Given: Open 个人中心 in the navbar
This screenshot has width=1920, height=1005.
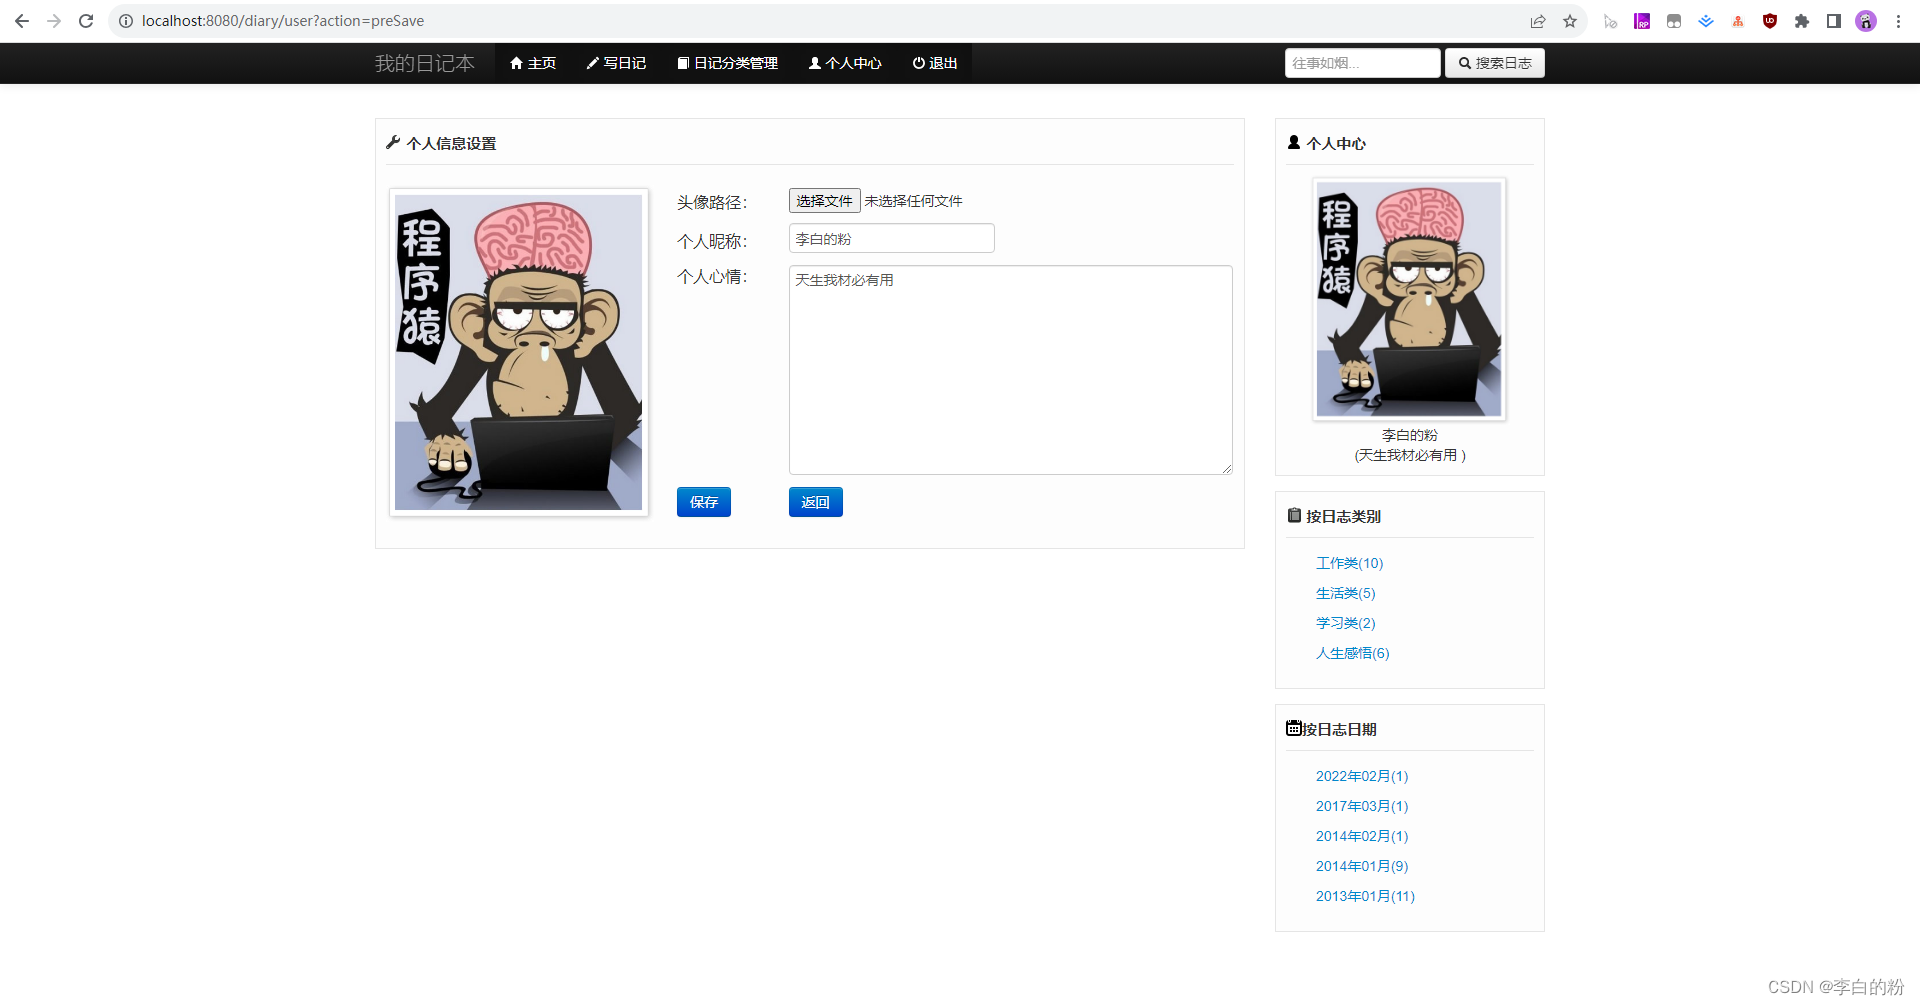Looking at the screenshot, I should tap(845, 63).
